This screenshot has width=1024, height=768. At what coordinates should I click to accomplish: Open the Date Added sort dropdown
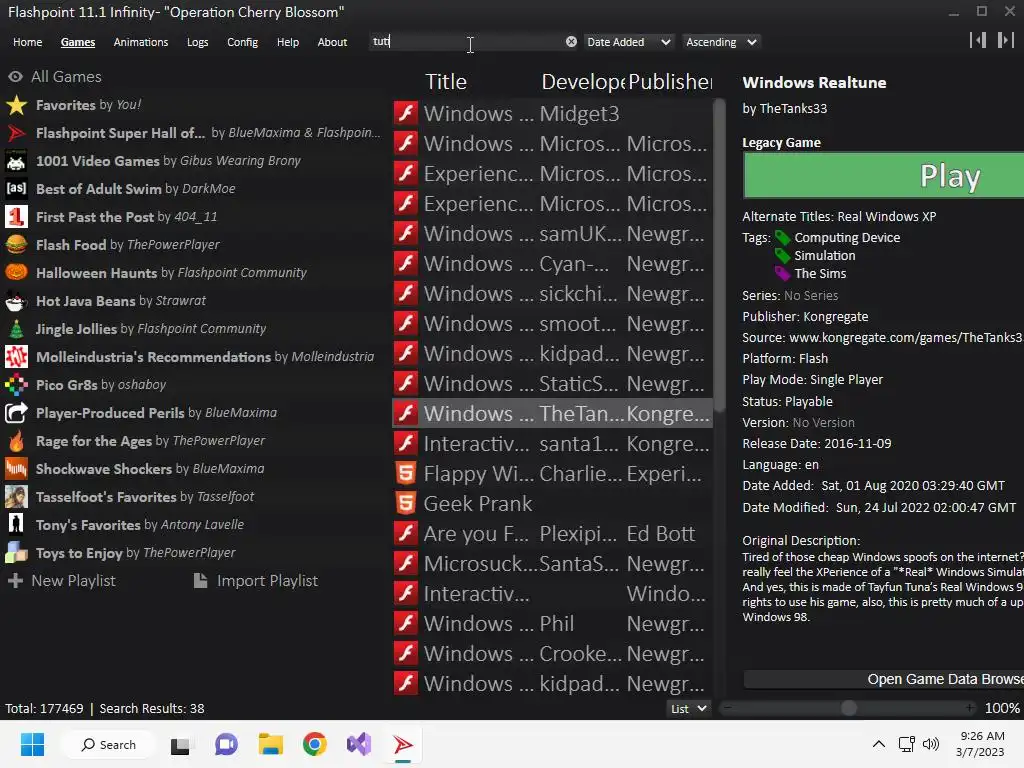(628, 42)
